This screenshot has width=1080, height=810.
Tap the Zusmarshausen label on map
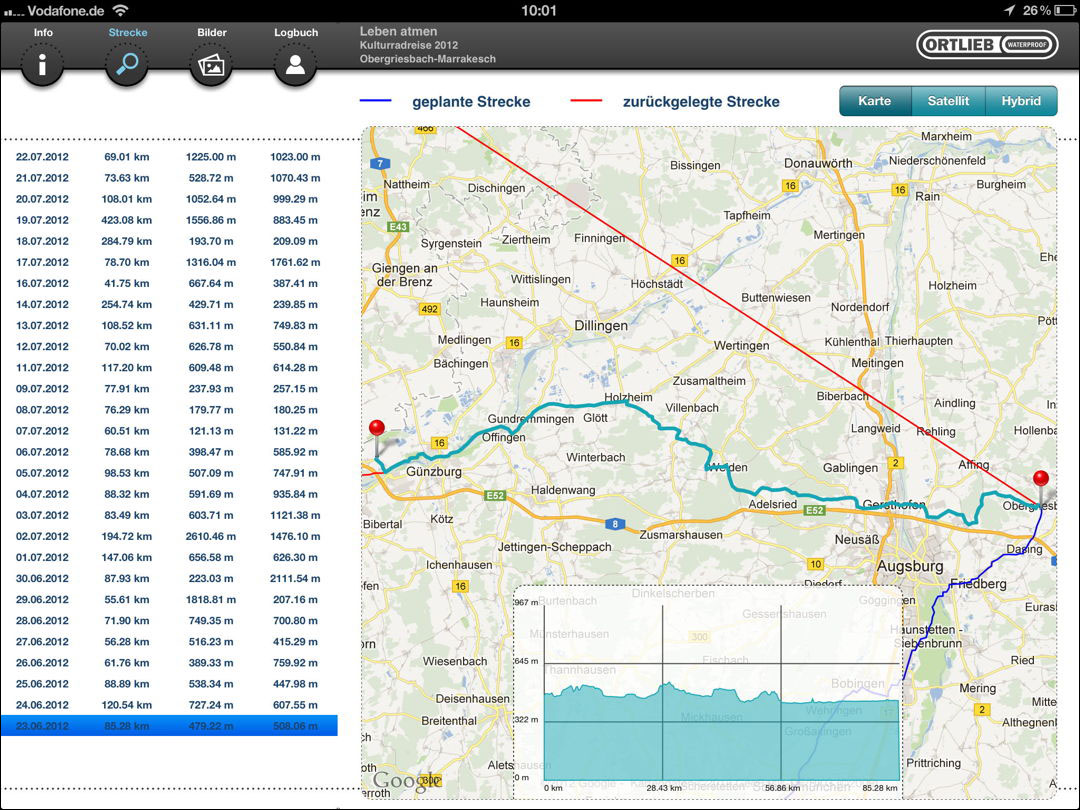(681, 534)
